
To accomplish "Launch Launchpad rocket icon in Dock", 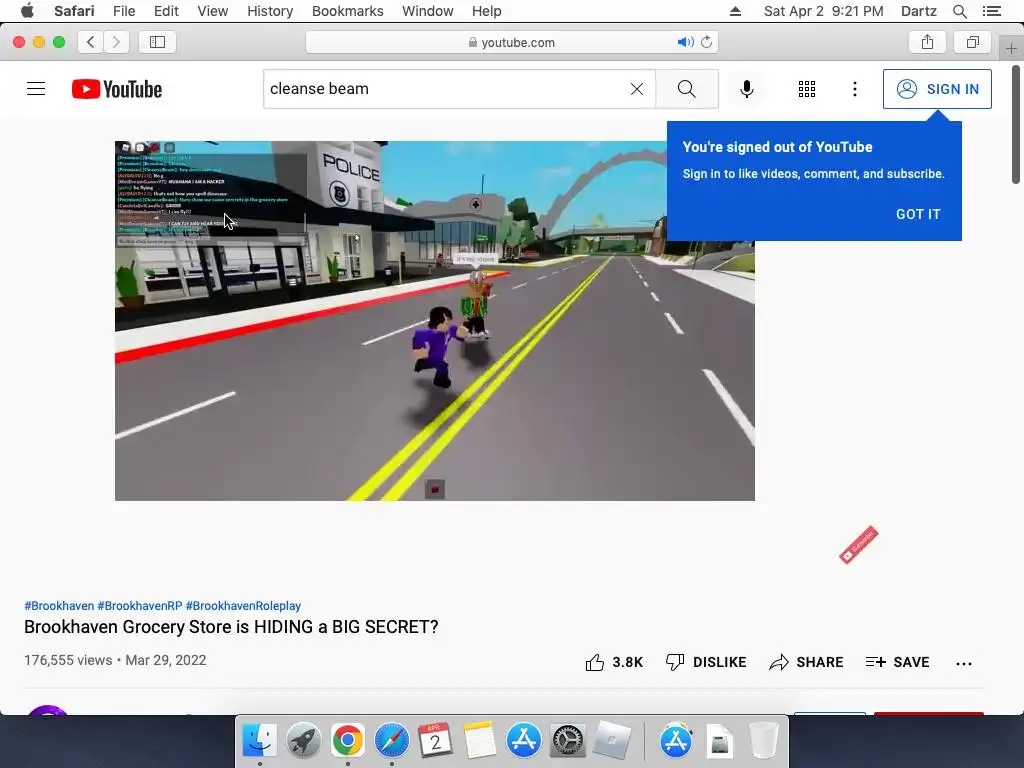I will [x=304, y=741].
